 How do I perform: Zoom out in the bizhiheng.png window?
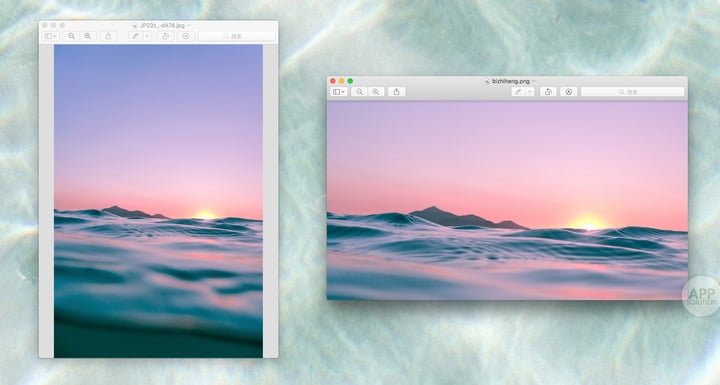pos(359,92)
